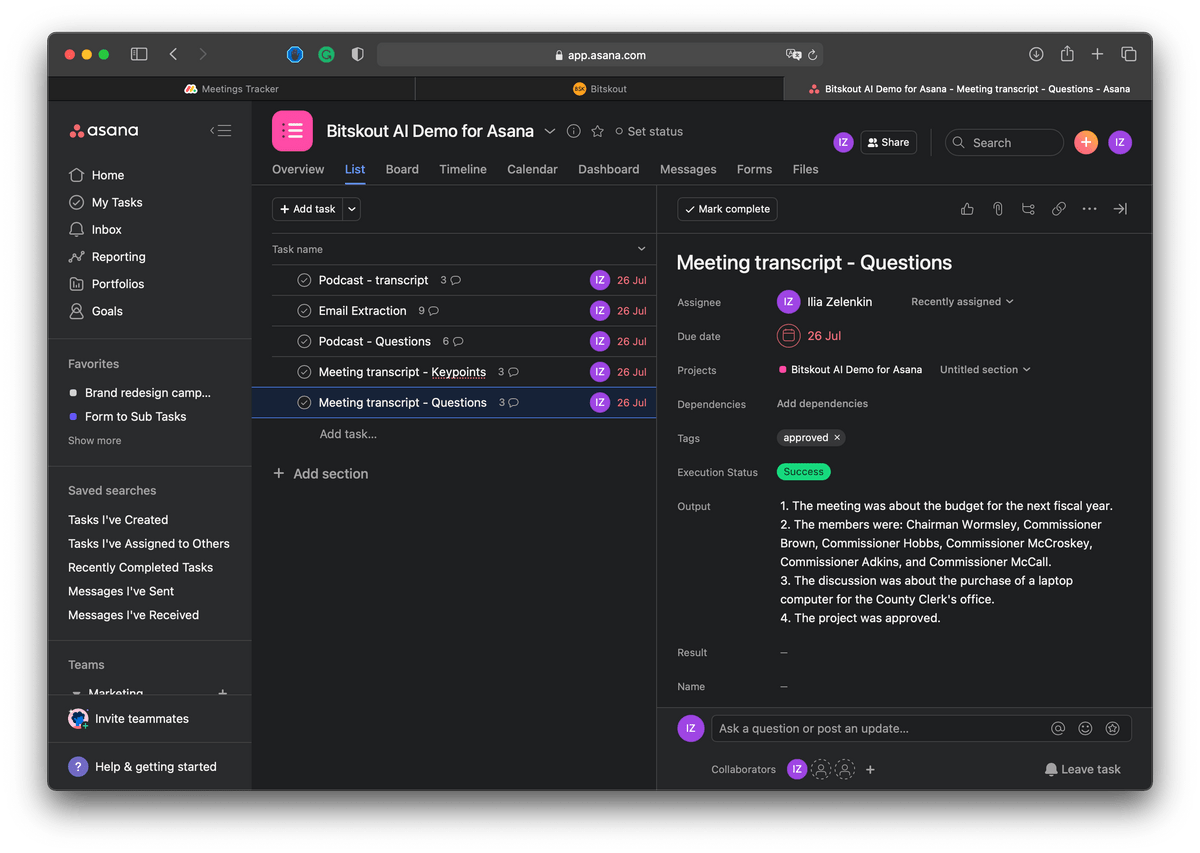Change Recently assigned section

click(962, 302)
